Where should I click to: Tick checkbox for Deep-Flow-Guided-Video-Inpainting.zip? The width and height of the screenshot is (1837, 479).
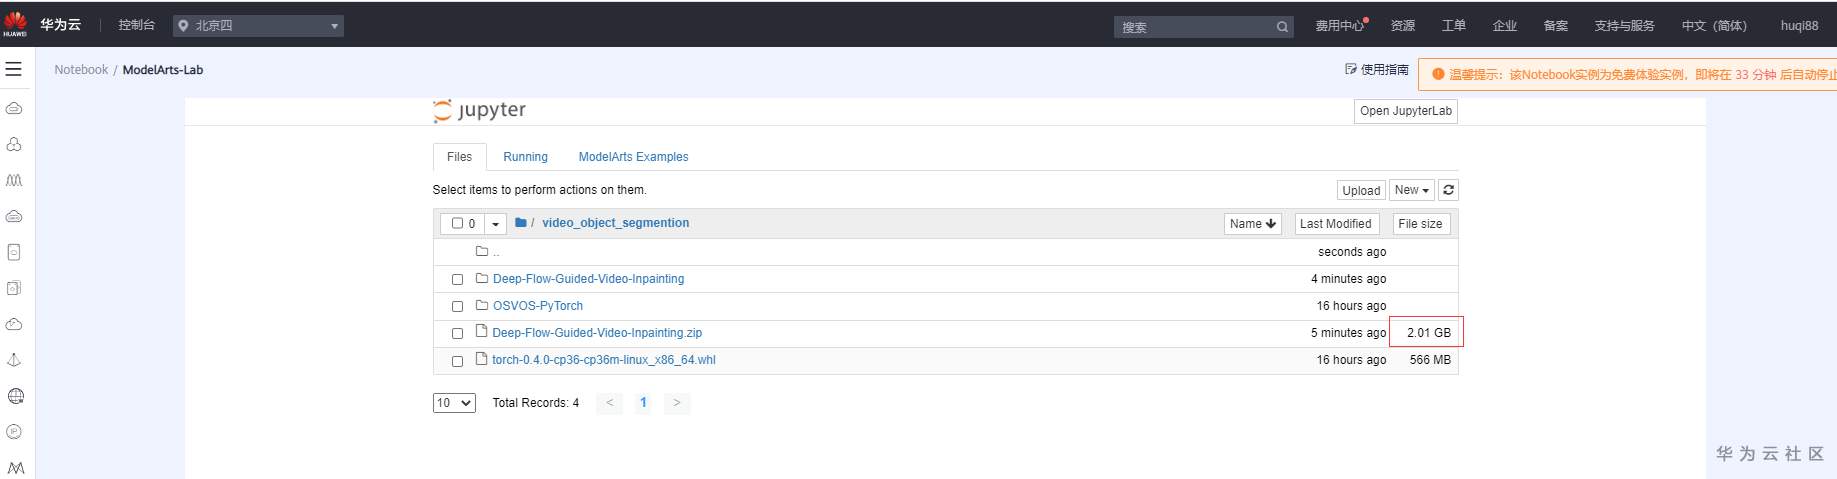pos(457,334)
